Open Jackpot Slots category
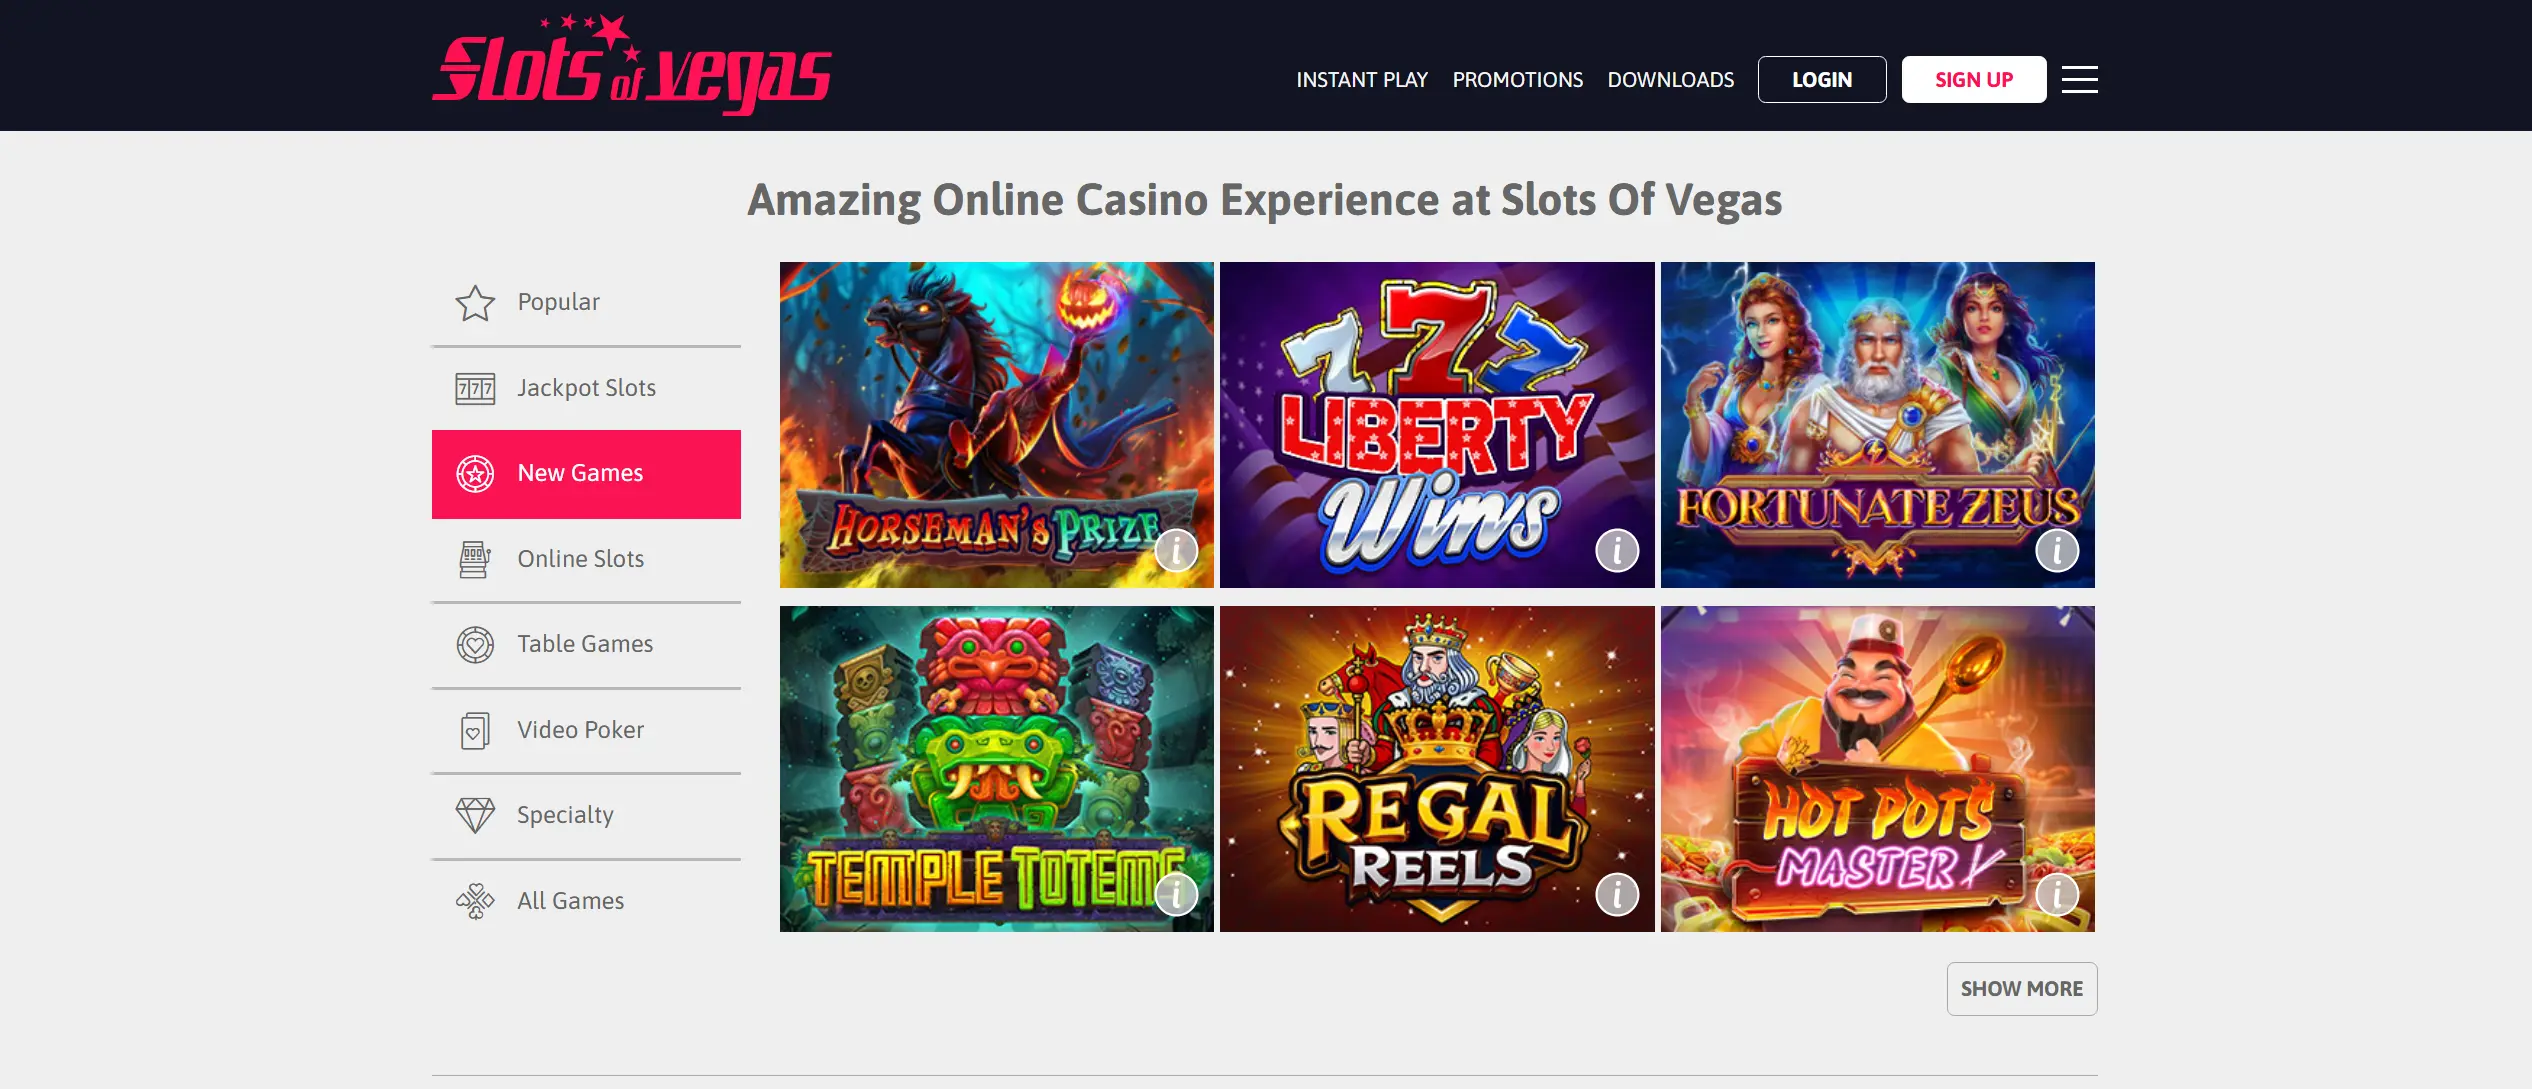 coord(586,388)
